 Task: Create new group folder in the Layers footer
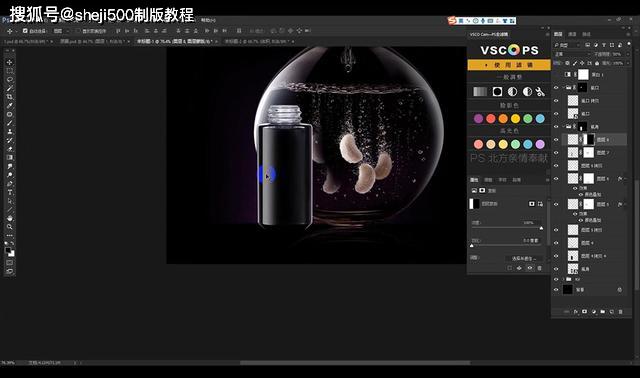[x=602, y=311]
